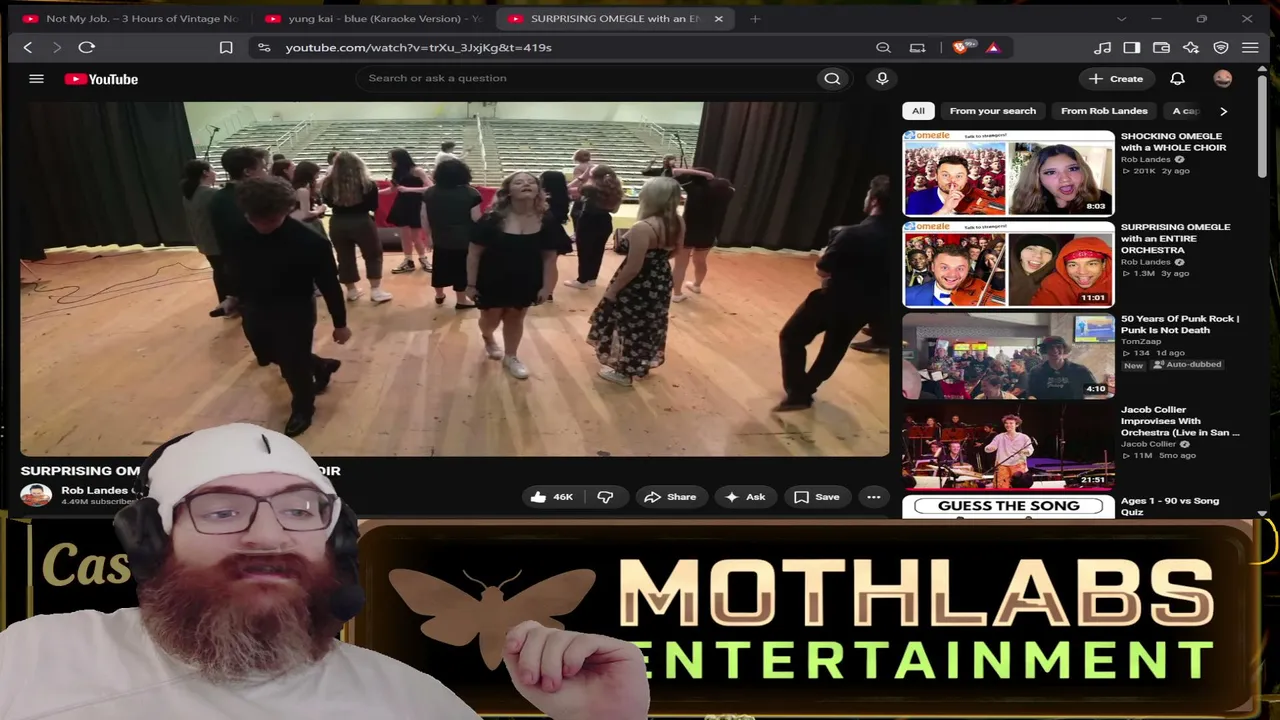Dislike this video
The width and height of the screenshot is (1280, 720).
tap(605, 497)
